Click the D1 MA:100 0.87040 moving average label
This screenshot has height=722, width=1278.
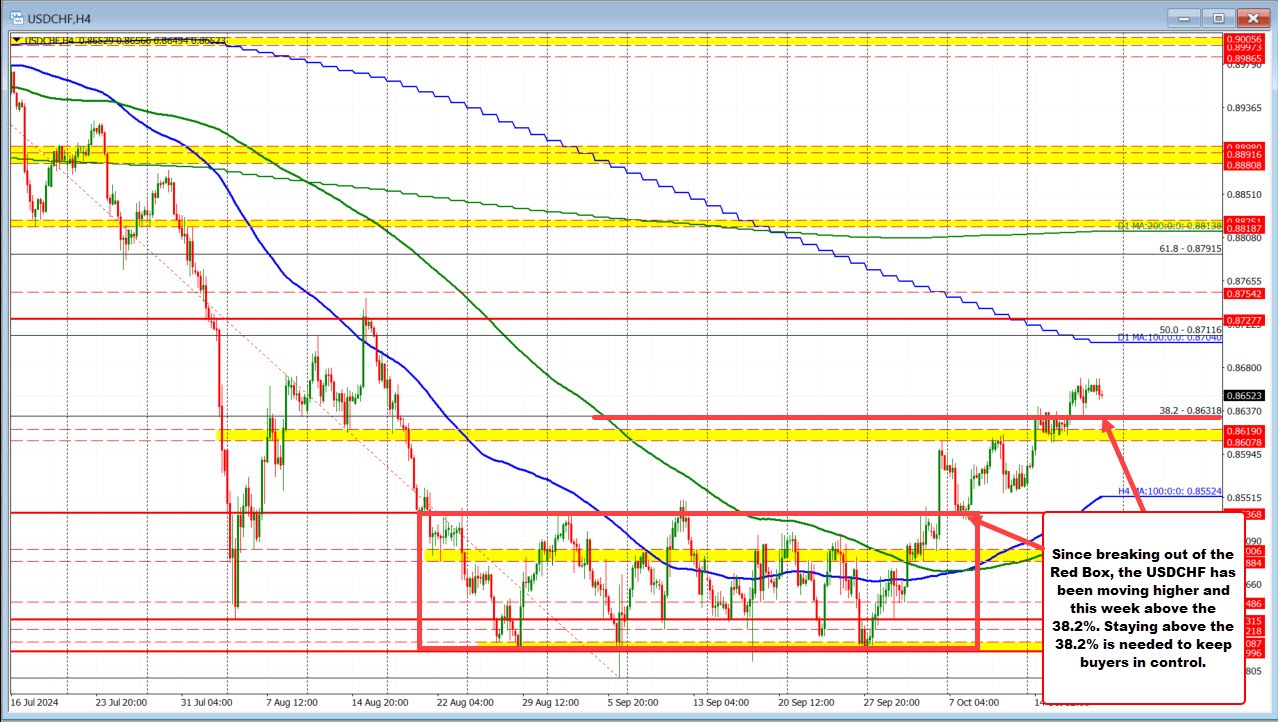tap(1169, 338)
